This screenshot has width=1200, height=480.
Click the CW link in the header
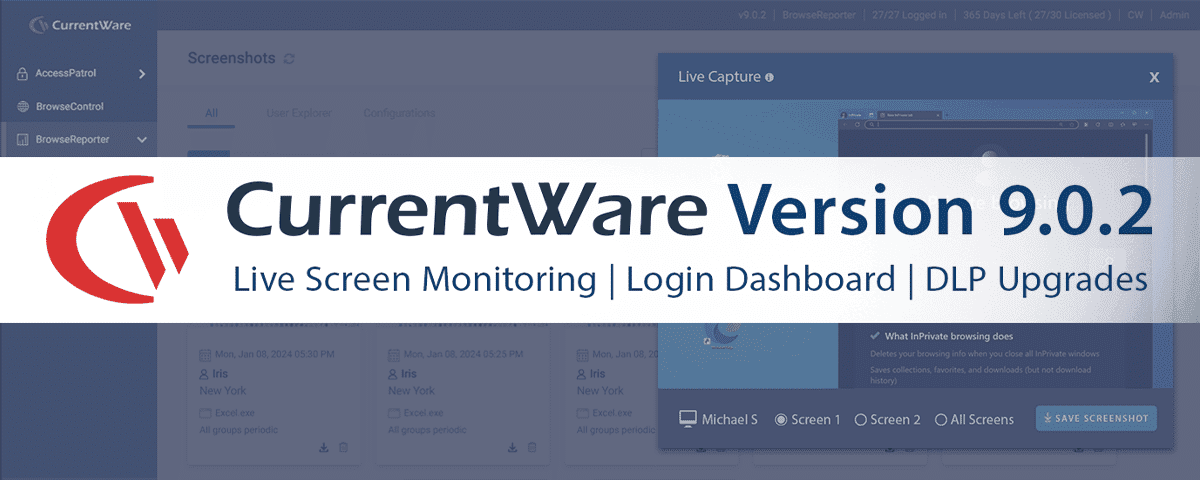point(1135,15)
